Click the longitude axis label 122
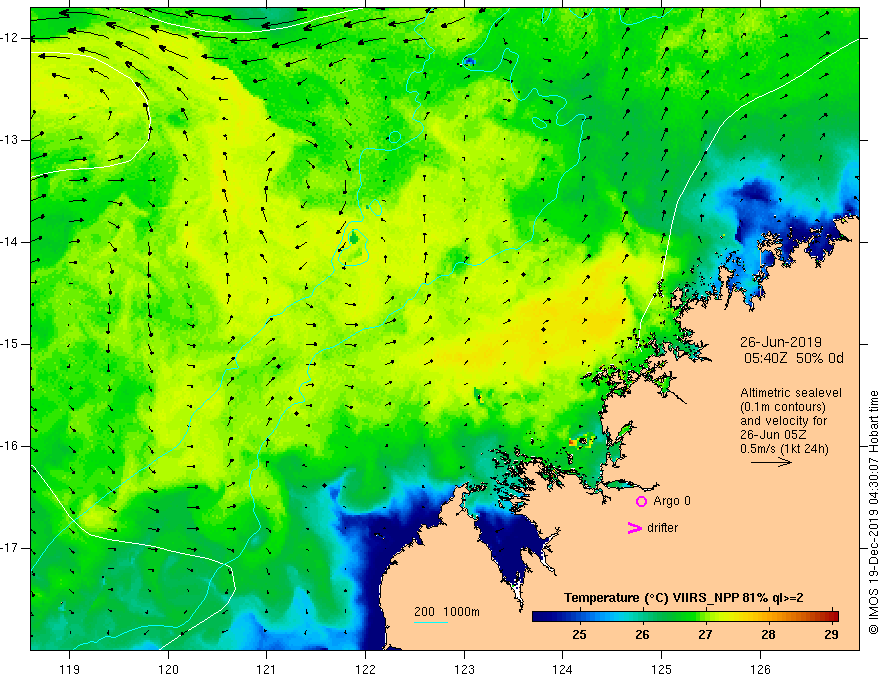The image size is (880, 680). pos(365,669)
